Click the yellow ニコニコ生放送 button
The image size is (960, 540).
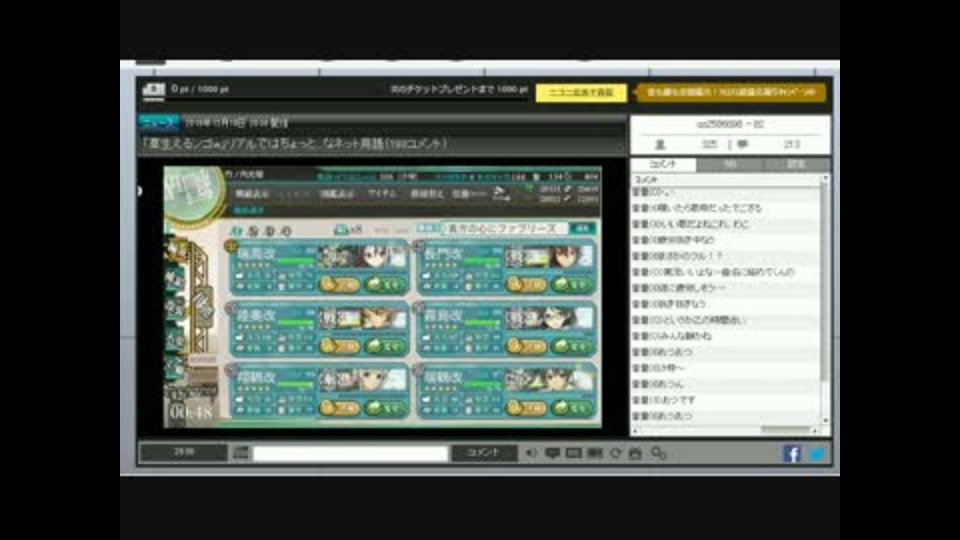(x=581, y=93)
